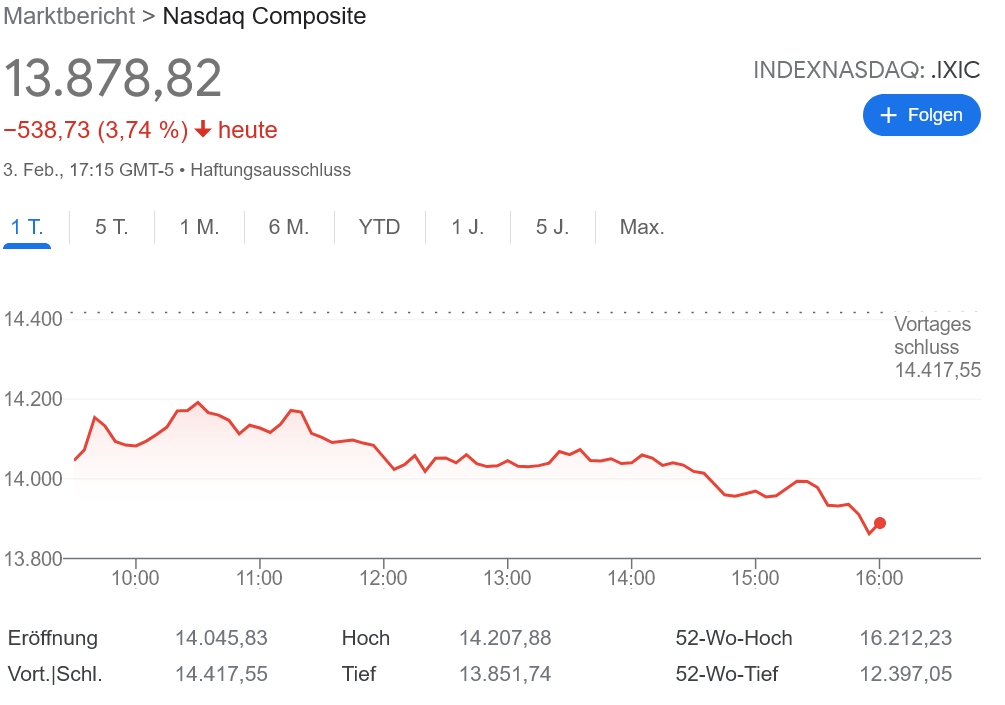
Task: Switch to the 5 T. chart range
Action: click(112, 227)
